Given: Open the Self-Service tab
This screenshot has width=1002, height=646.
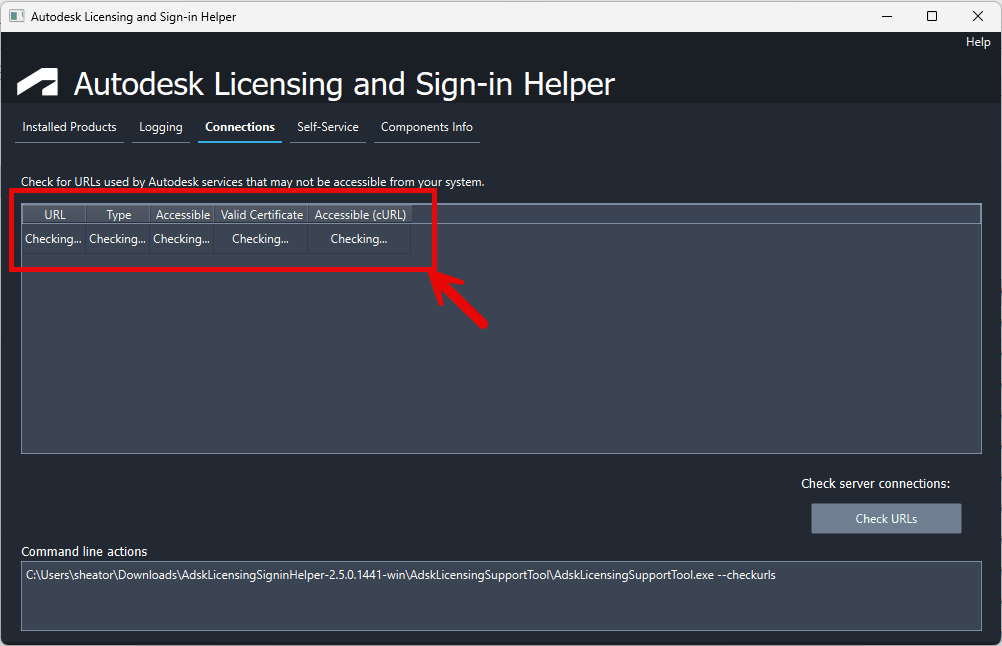Looking at the screenshot, I should click(x=328, y=127).
